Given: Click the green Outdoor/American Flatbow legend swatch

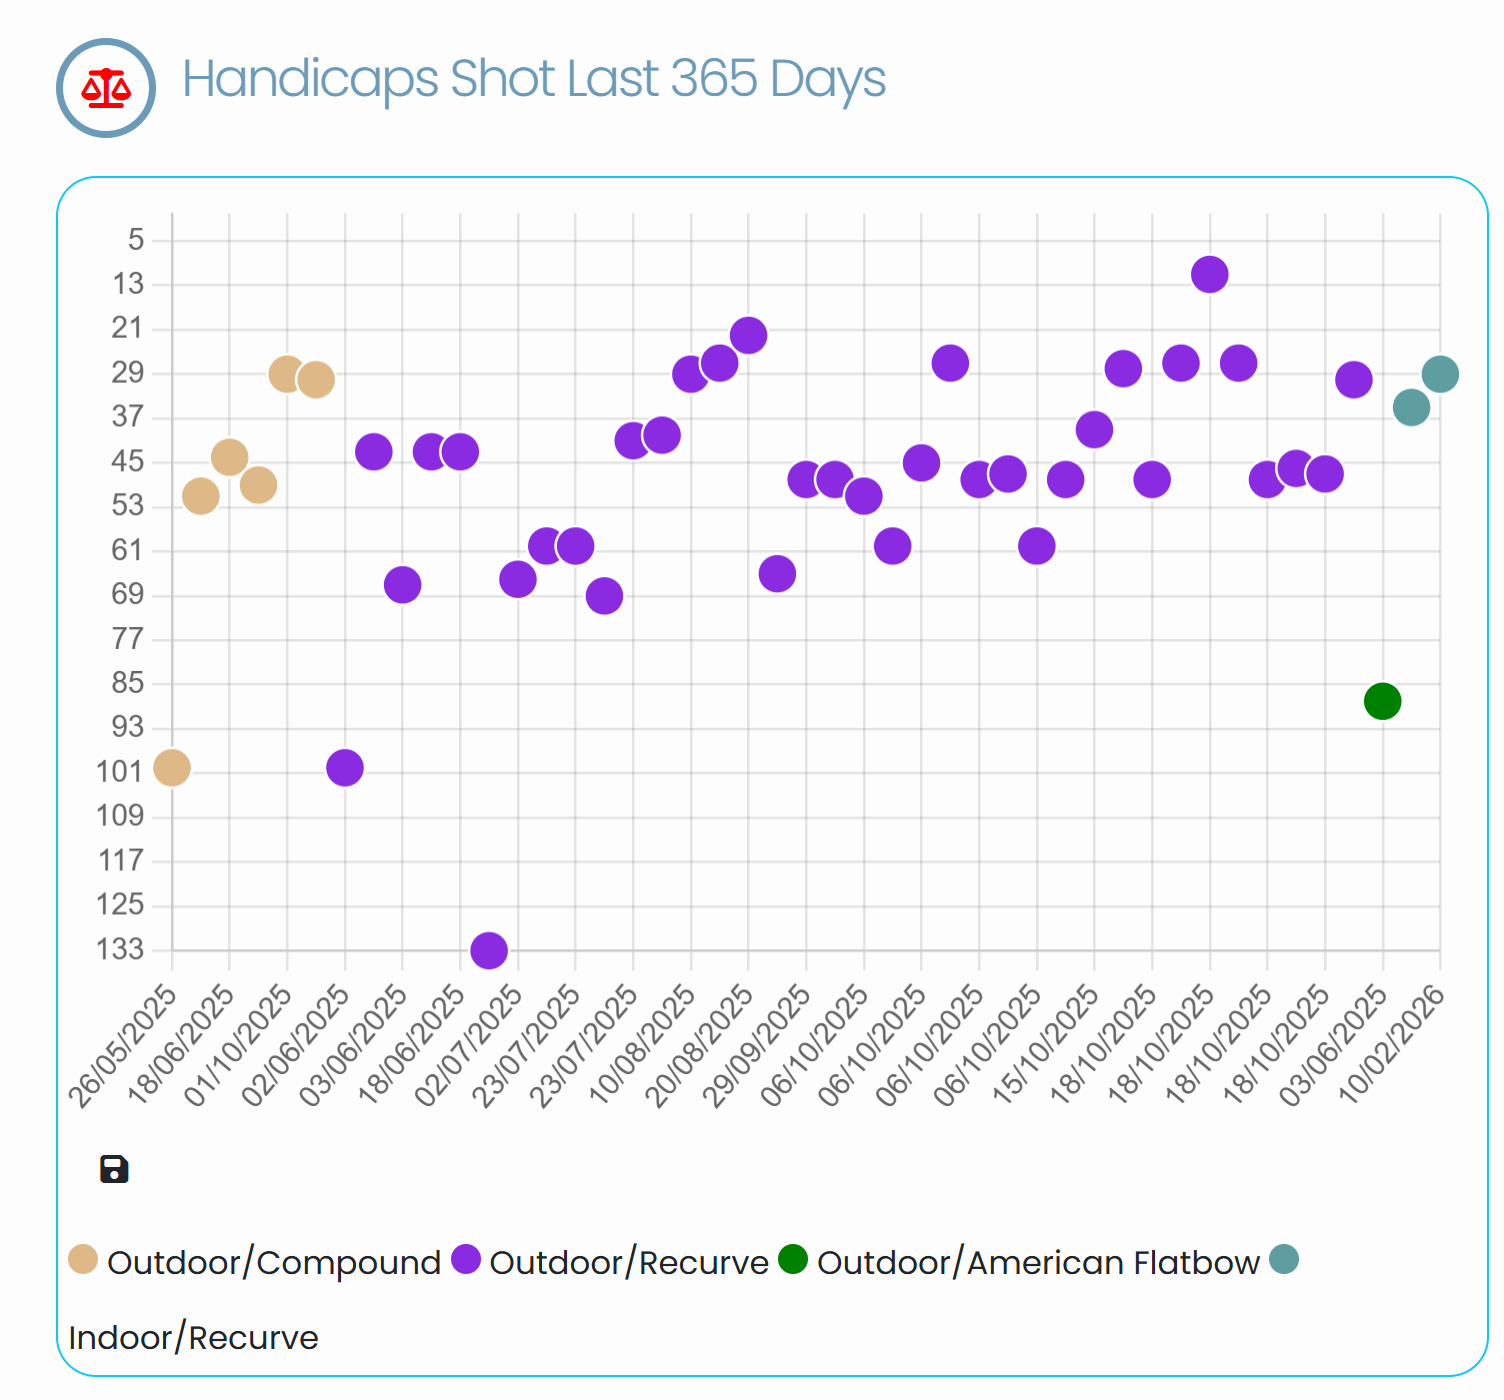Looking at the screenshot, I should pos(793,1260).
